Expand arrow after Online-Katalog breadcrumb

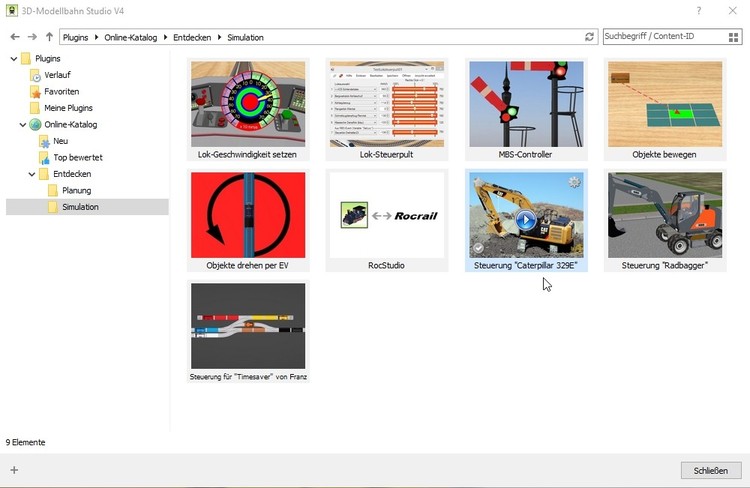coord(165,37)
